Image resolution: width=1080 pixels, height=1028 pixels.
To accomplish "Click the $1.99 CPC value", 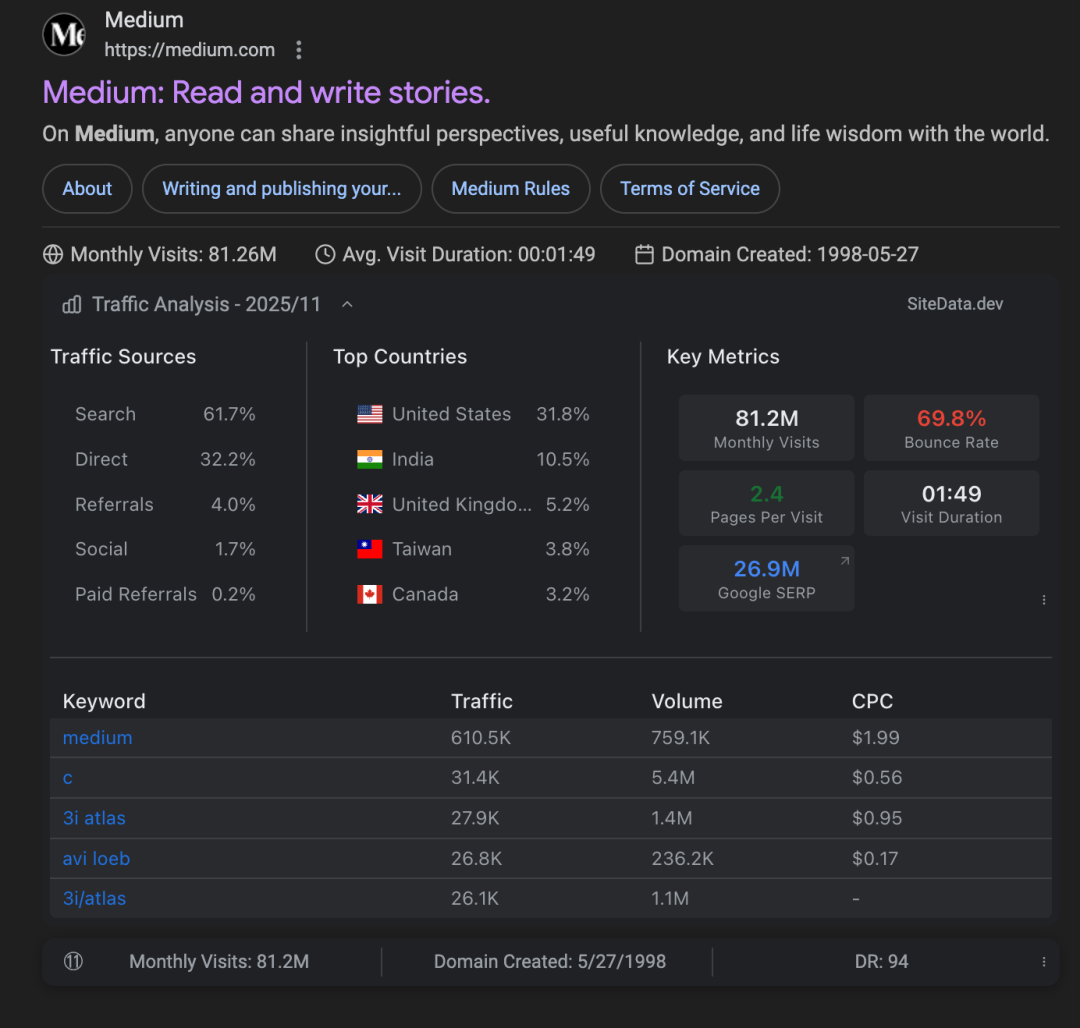I will (875, 737).
